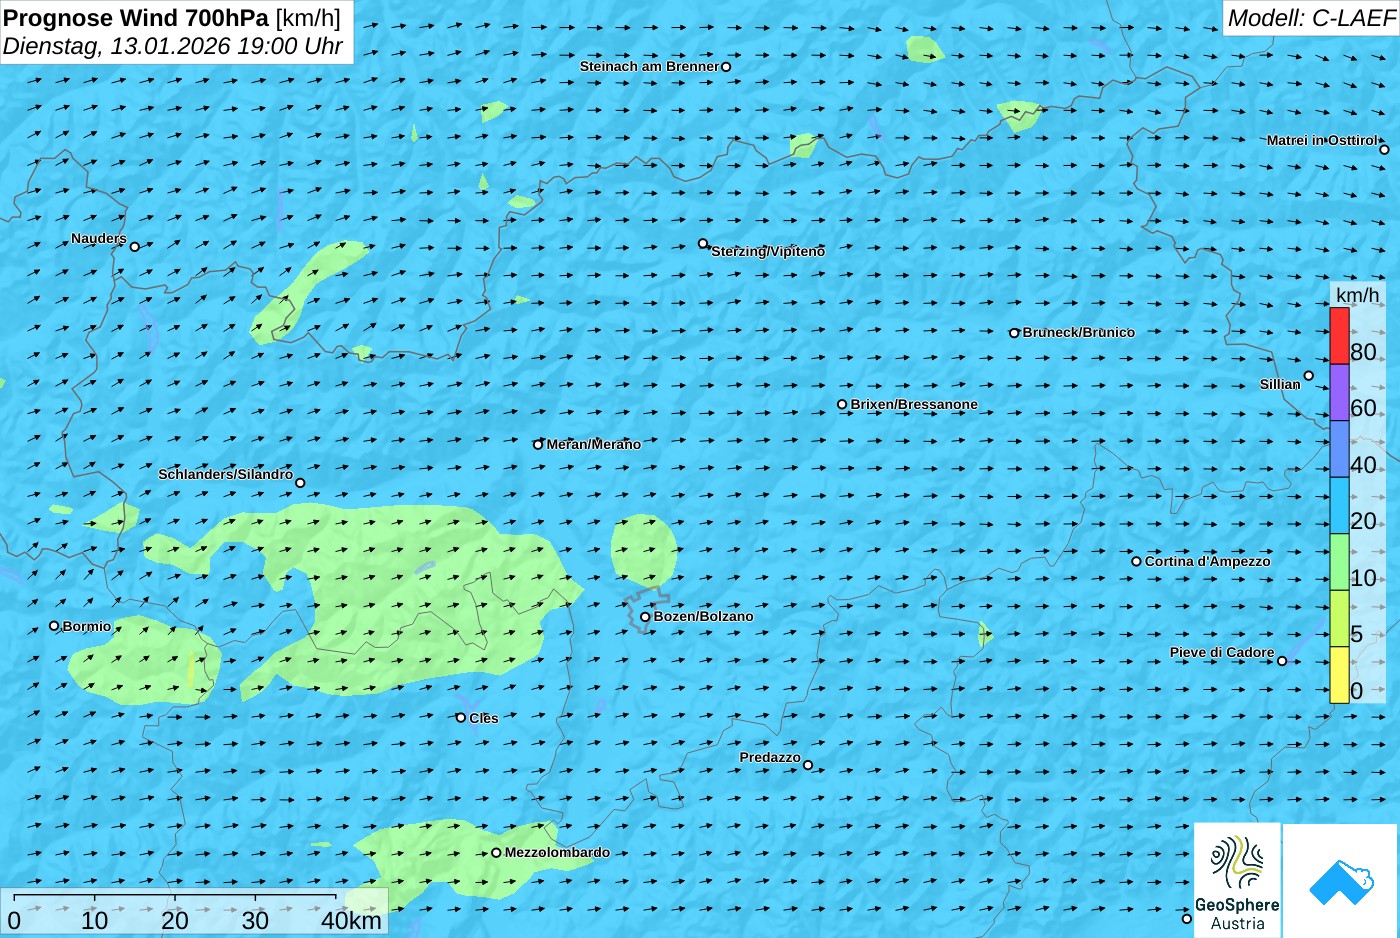Click the yellow-green 5 km/h legend swatch
The image size is (1400, 938).
point(1339,618)
